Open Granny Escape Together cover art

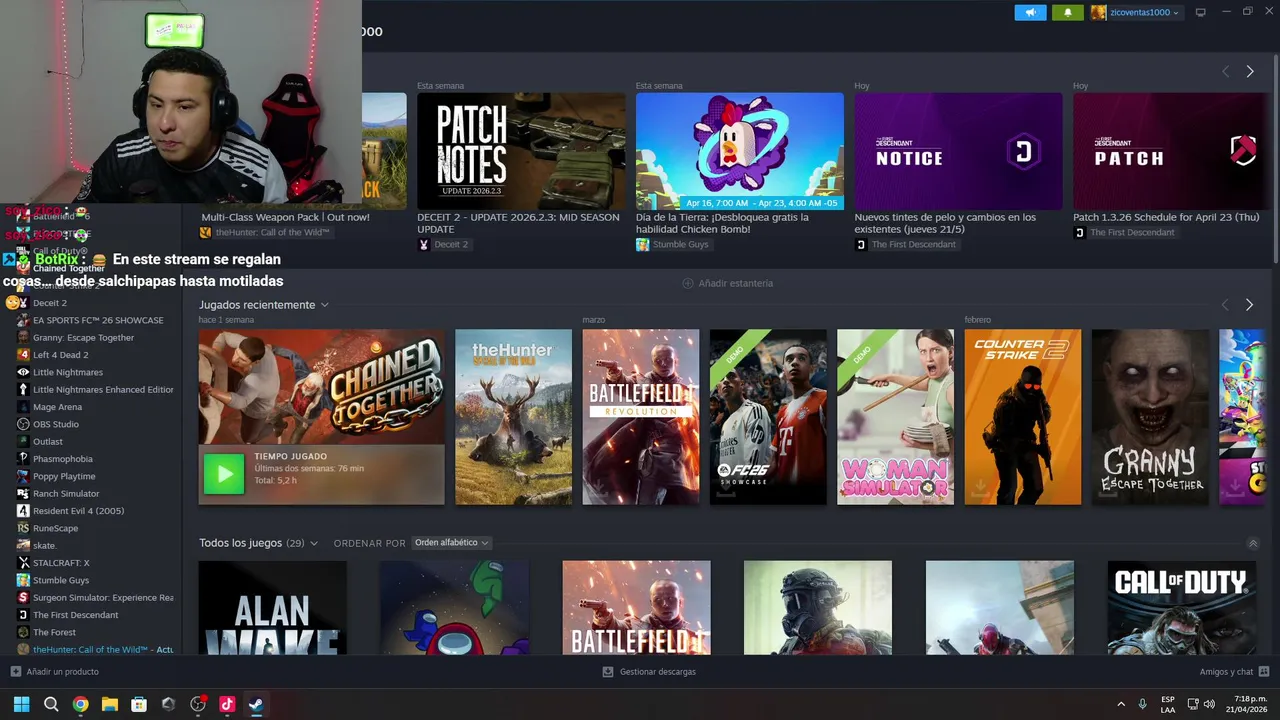click(x=1150, y=417)
